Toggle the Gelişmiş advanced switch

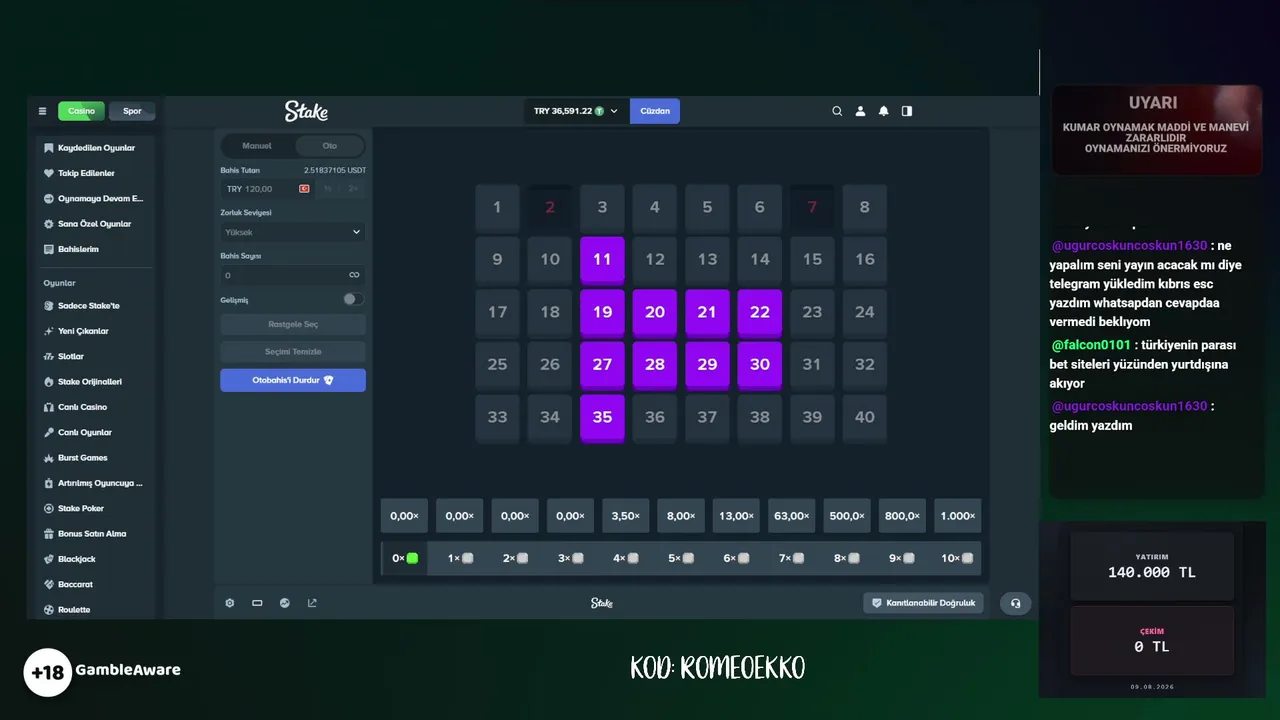353,299
